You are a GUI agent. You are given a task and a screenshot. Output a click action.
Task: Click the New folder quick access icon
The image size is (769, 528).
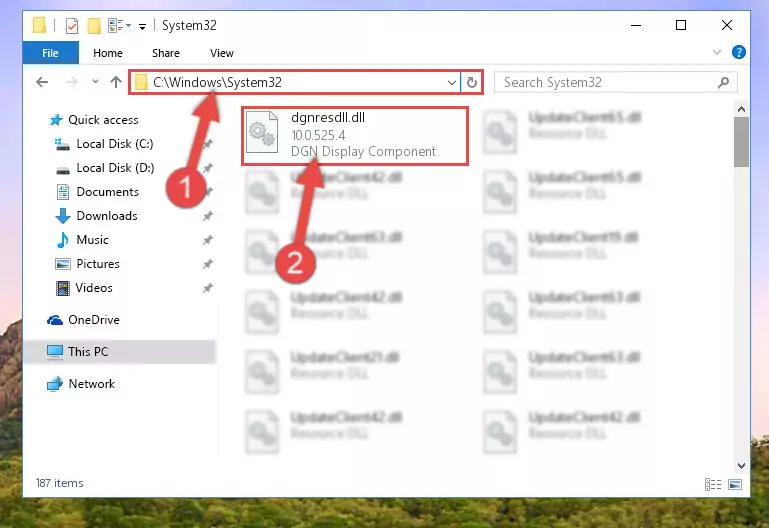[94, 25]
